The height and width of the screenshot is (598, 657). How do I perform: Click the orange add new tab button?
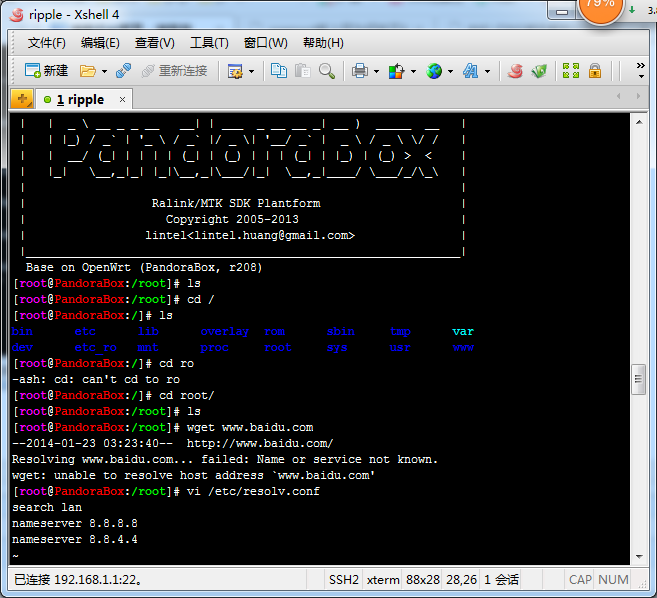22,100
